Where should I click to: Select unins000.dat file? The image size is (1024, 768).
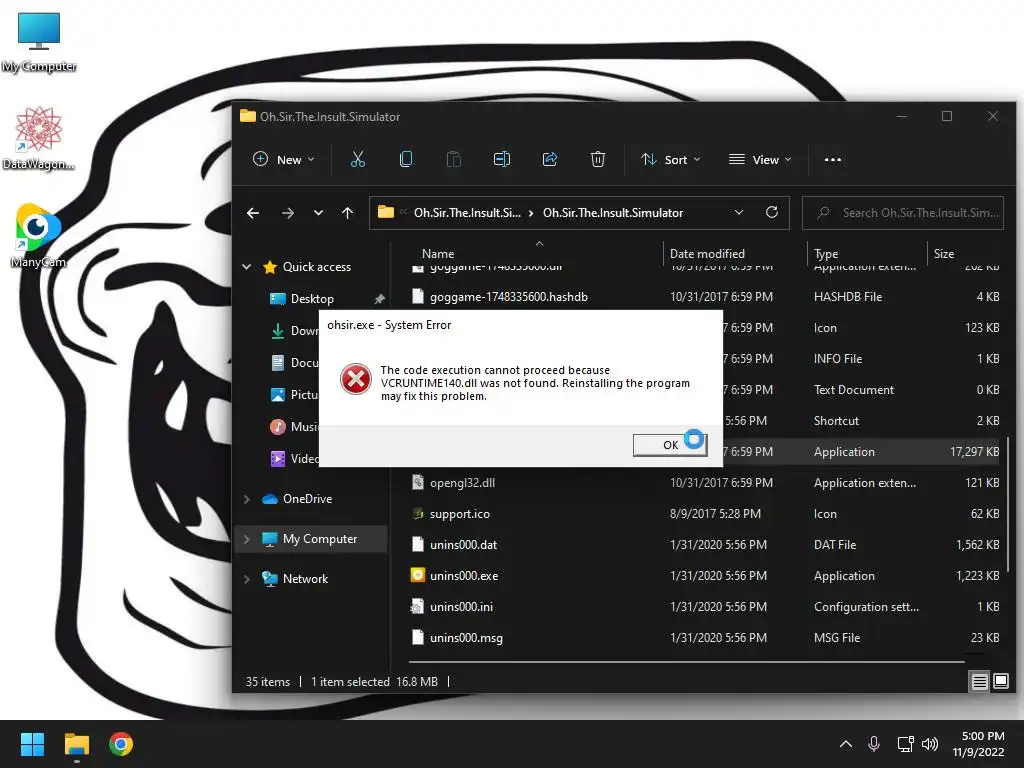[705, 545]
